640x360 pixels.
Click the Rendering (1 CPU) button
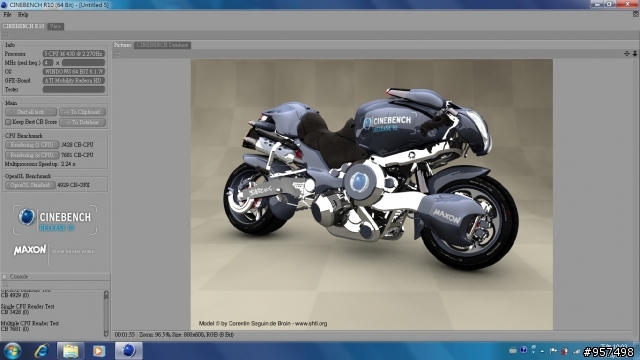coord(32,144)
